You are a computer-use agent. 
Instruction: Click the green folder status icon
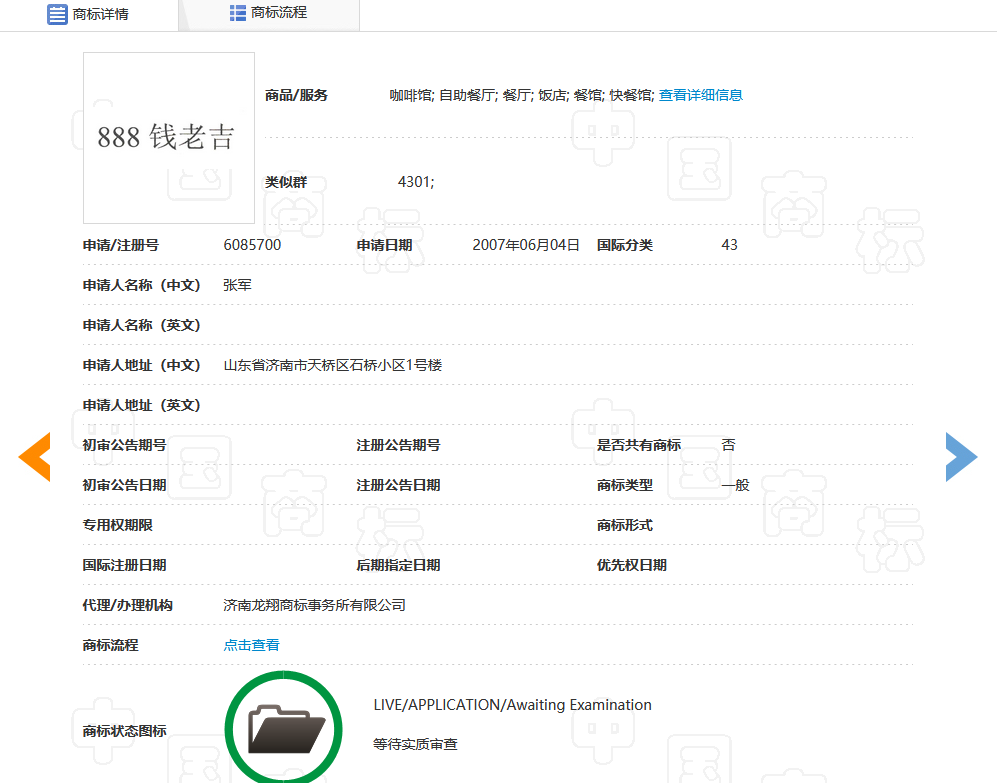[283, 727]
